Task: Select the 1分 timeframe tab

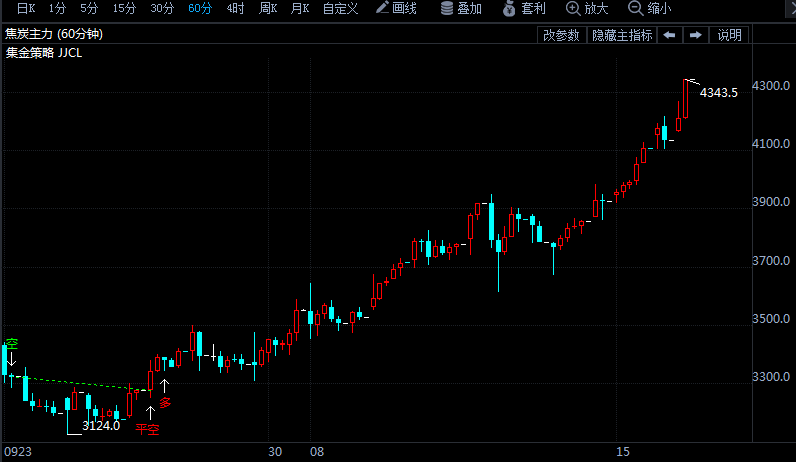Action: pyautogui.click(x=57, y=8)
